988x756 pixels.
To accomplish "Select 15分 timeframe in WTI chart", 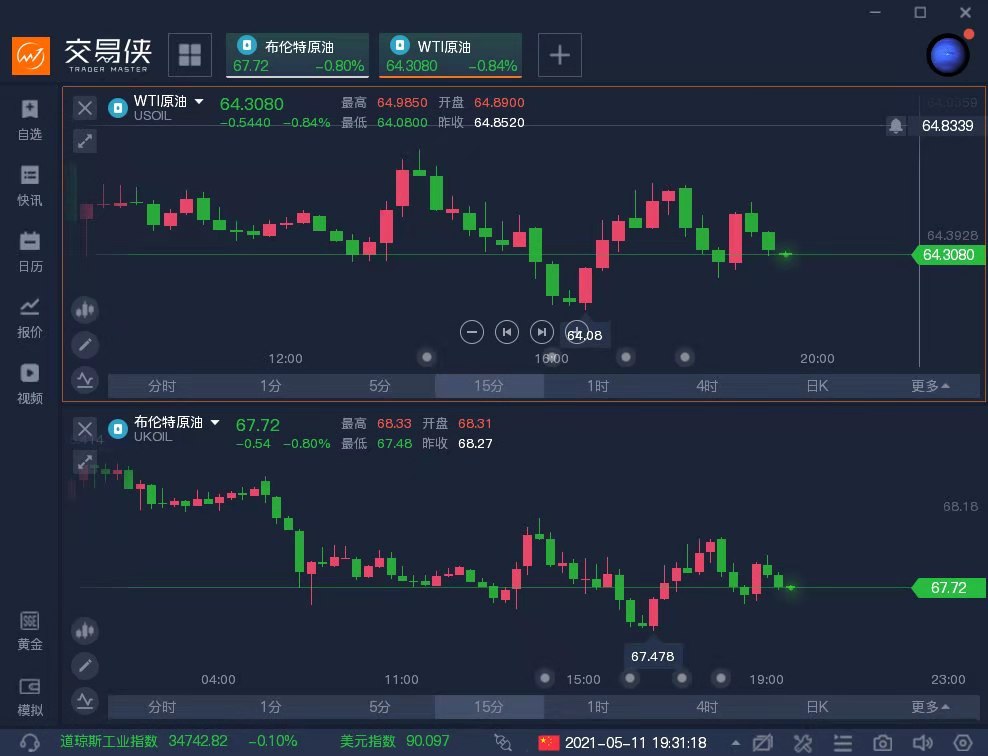I will click(489, 386).
